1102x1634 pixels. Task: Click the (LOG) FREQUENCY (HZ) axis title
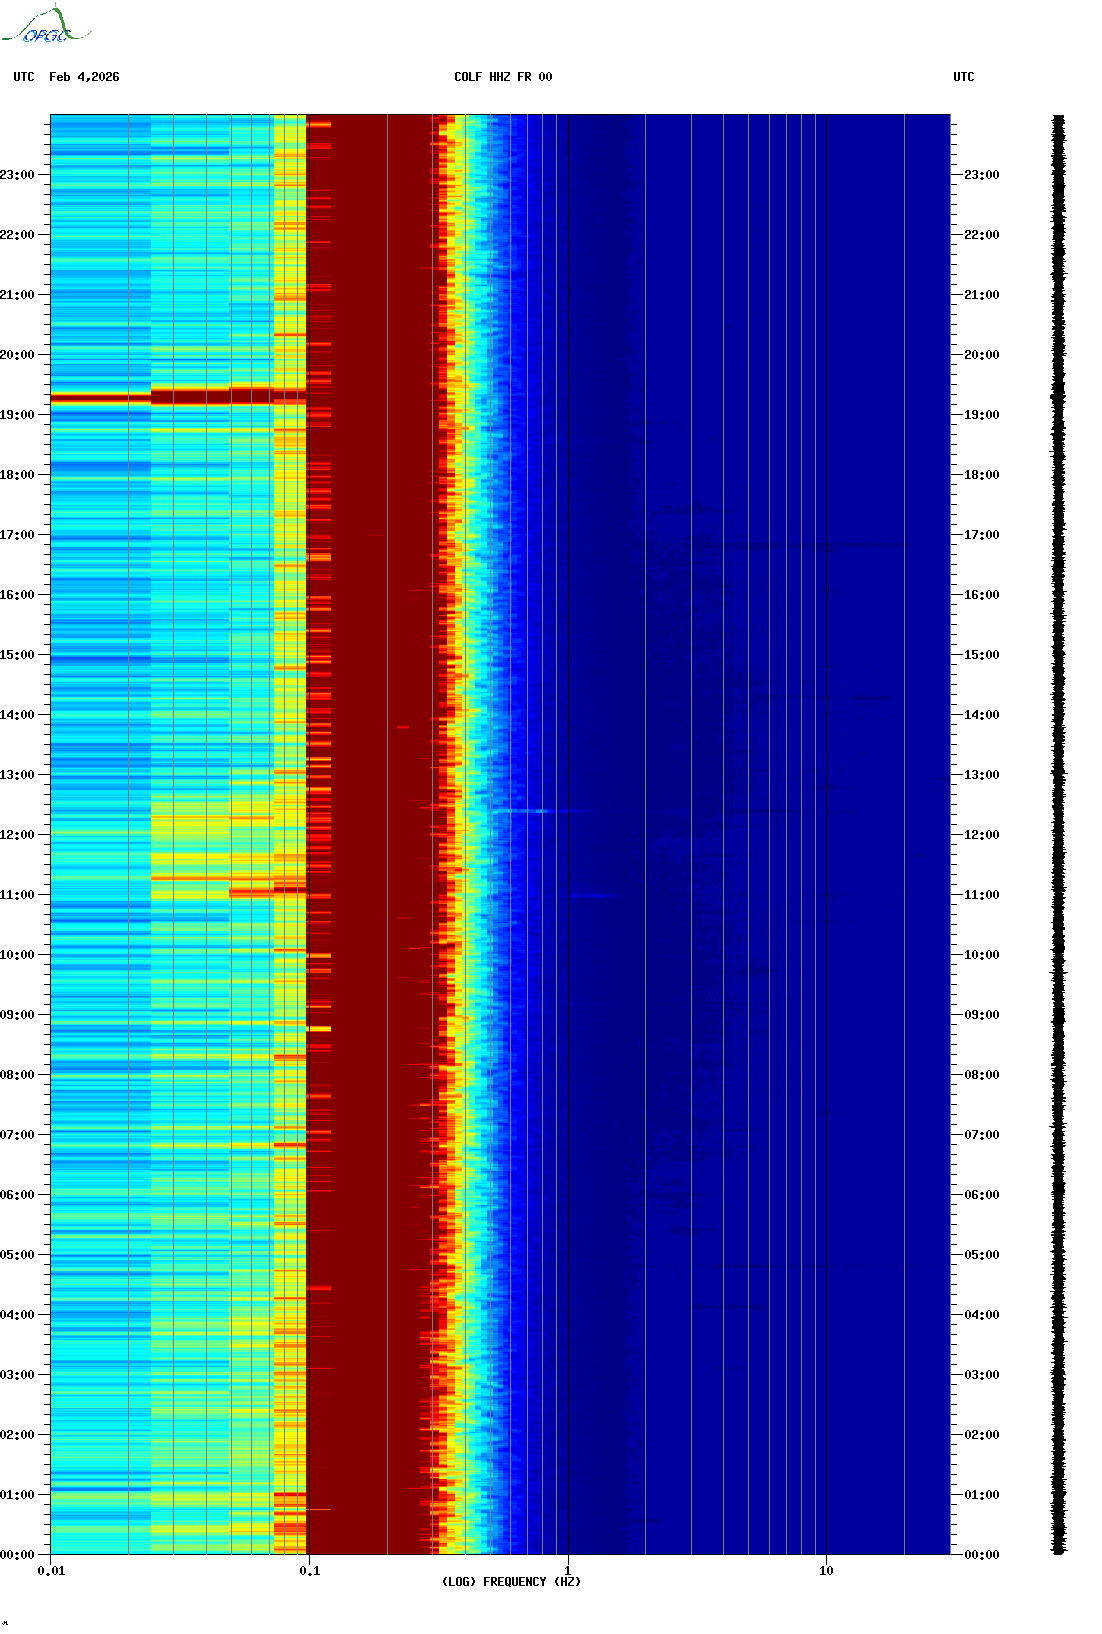tap(511, 1582)
